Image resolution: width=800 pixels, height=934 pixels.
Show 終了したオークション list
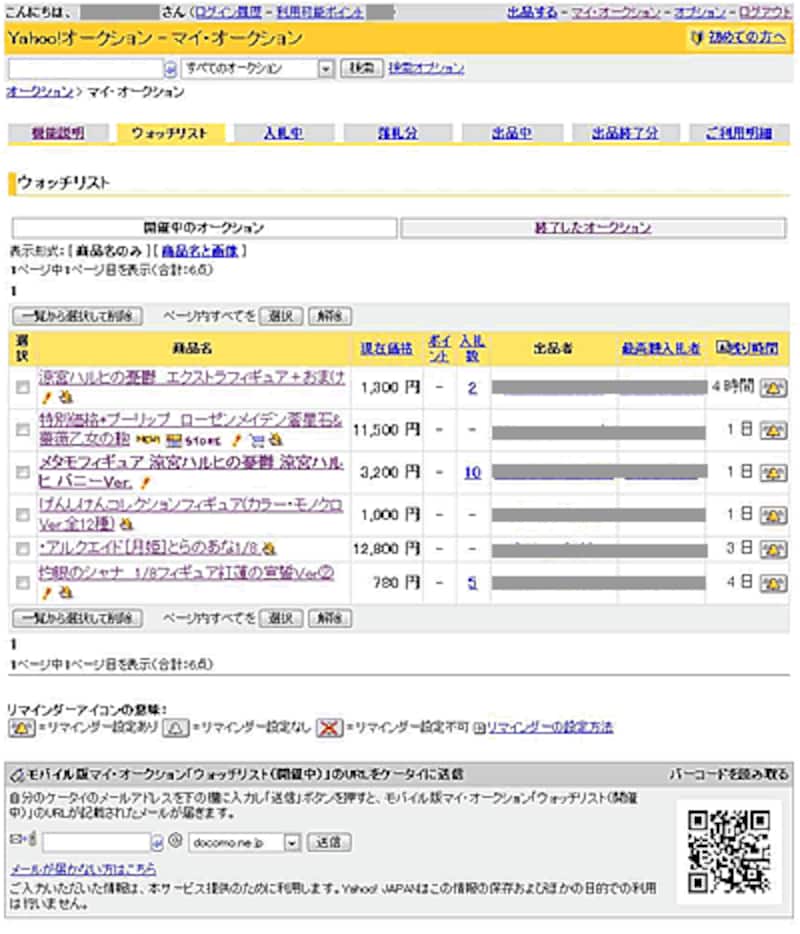tap(593, 228)
